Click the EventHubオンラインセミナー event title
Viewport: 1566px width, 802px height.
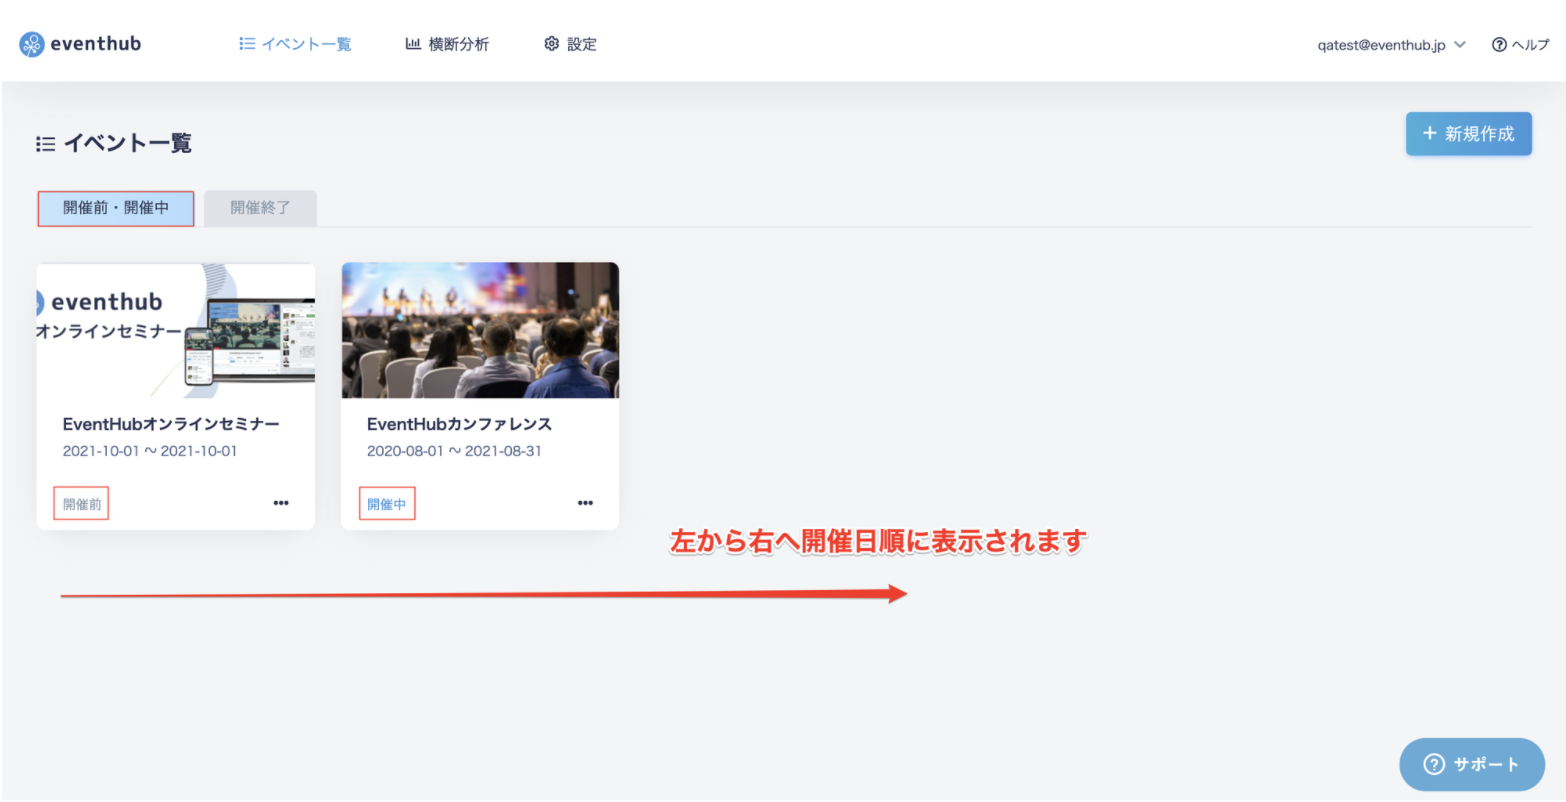[171, 424]
